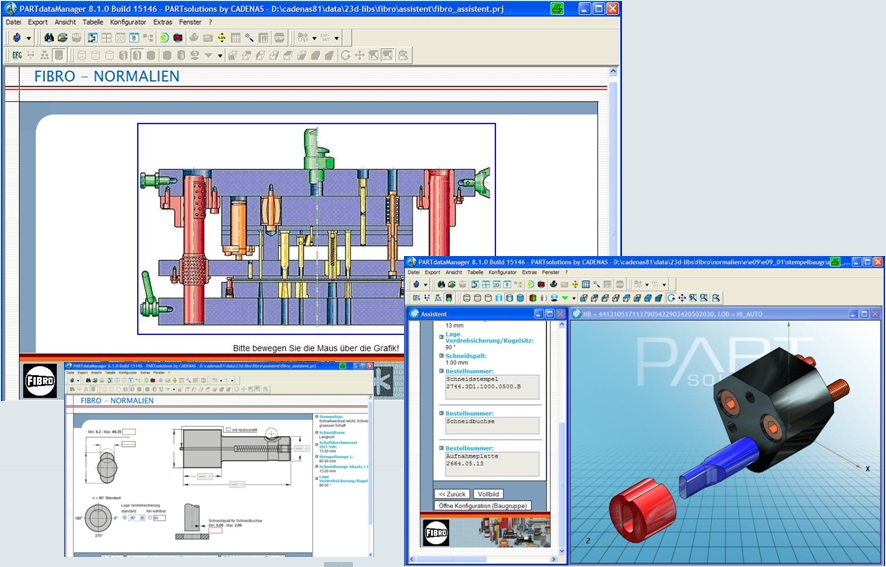
Task: Click table grid icon after yellow arrows, main window
Action: click(236, 38)
